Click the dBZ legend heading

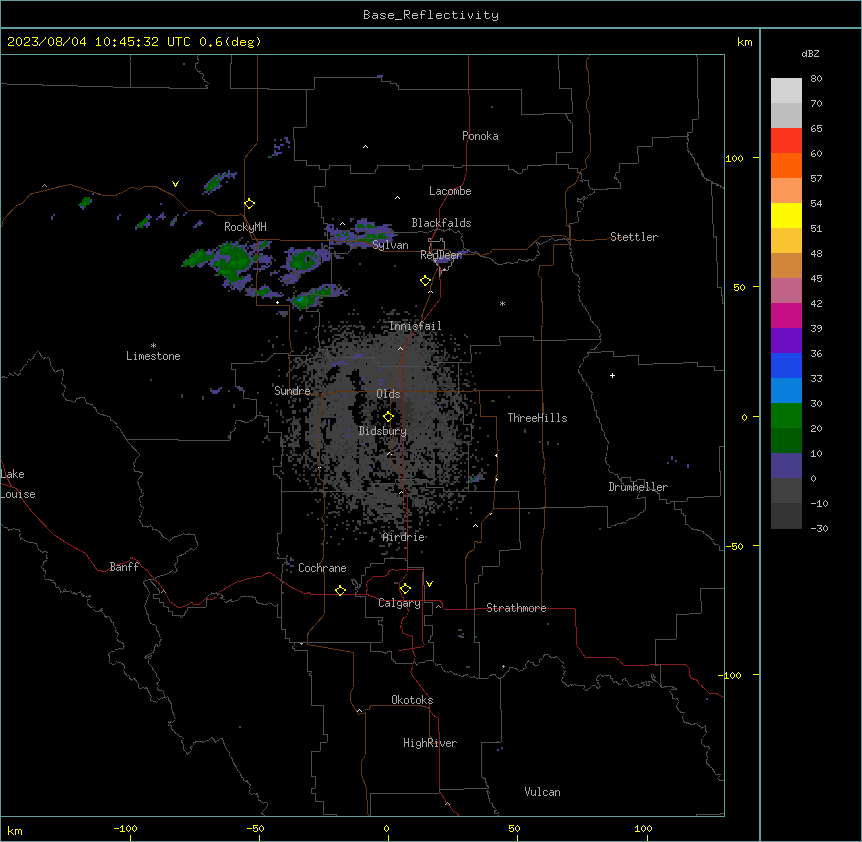[x=810, y=53]
